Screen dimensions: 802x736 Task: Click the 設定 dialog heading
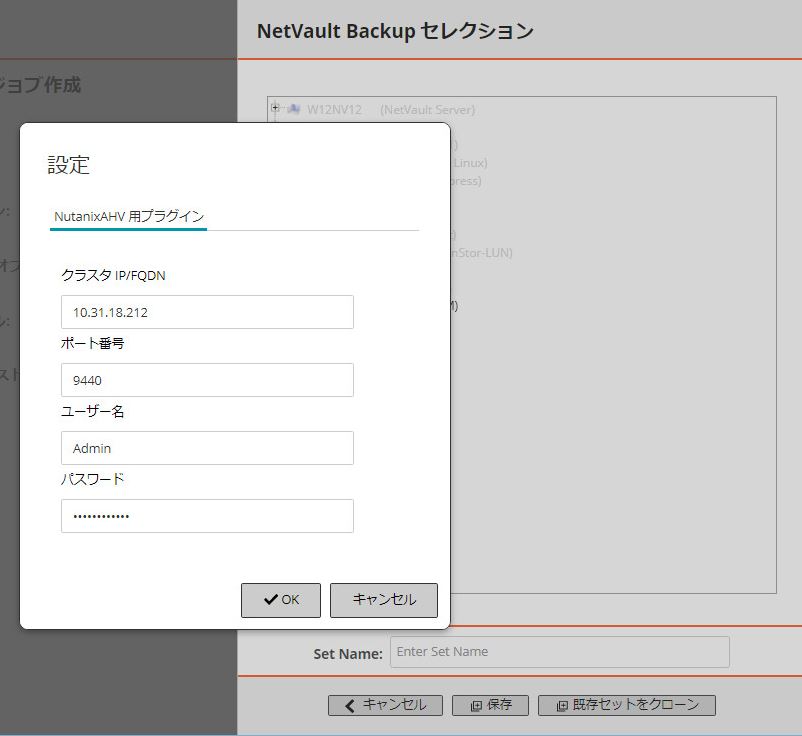(x=69, y=165)
